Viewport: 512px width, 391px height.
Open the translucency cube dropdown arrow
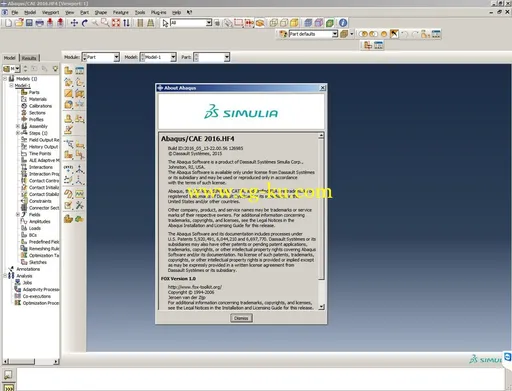pos(352,34)
